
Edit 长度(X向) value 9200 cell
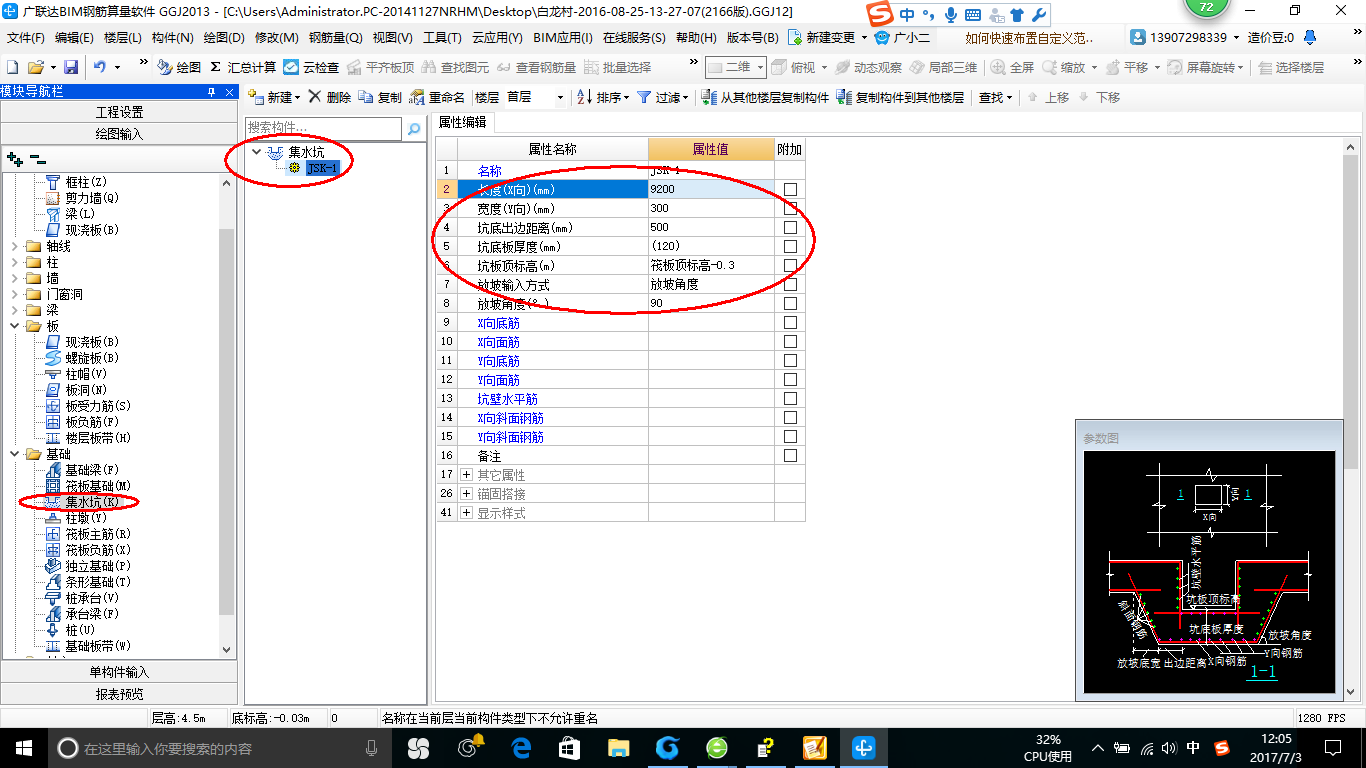click(x=711, y=189)
